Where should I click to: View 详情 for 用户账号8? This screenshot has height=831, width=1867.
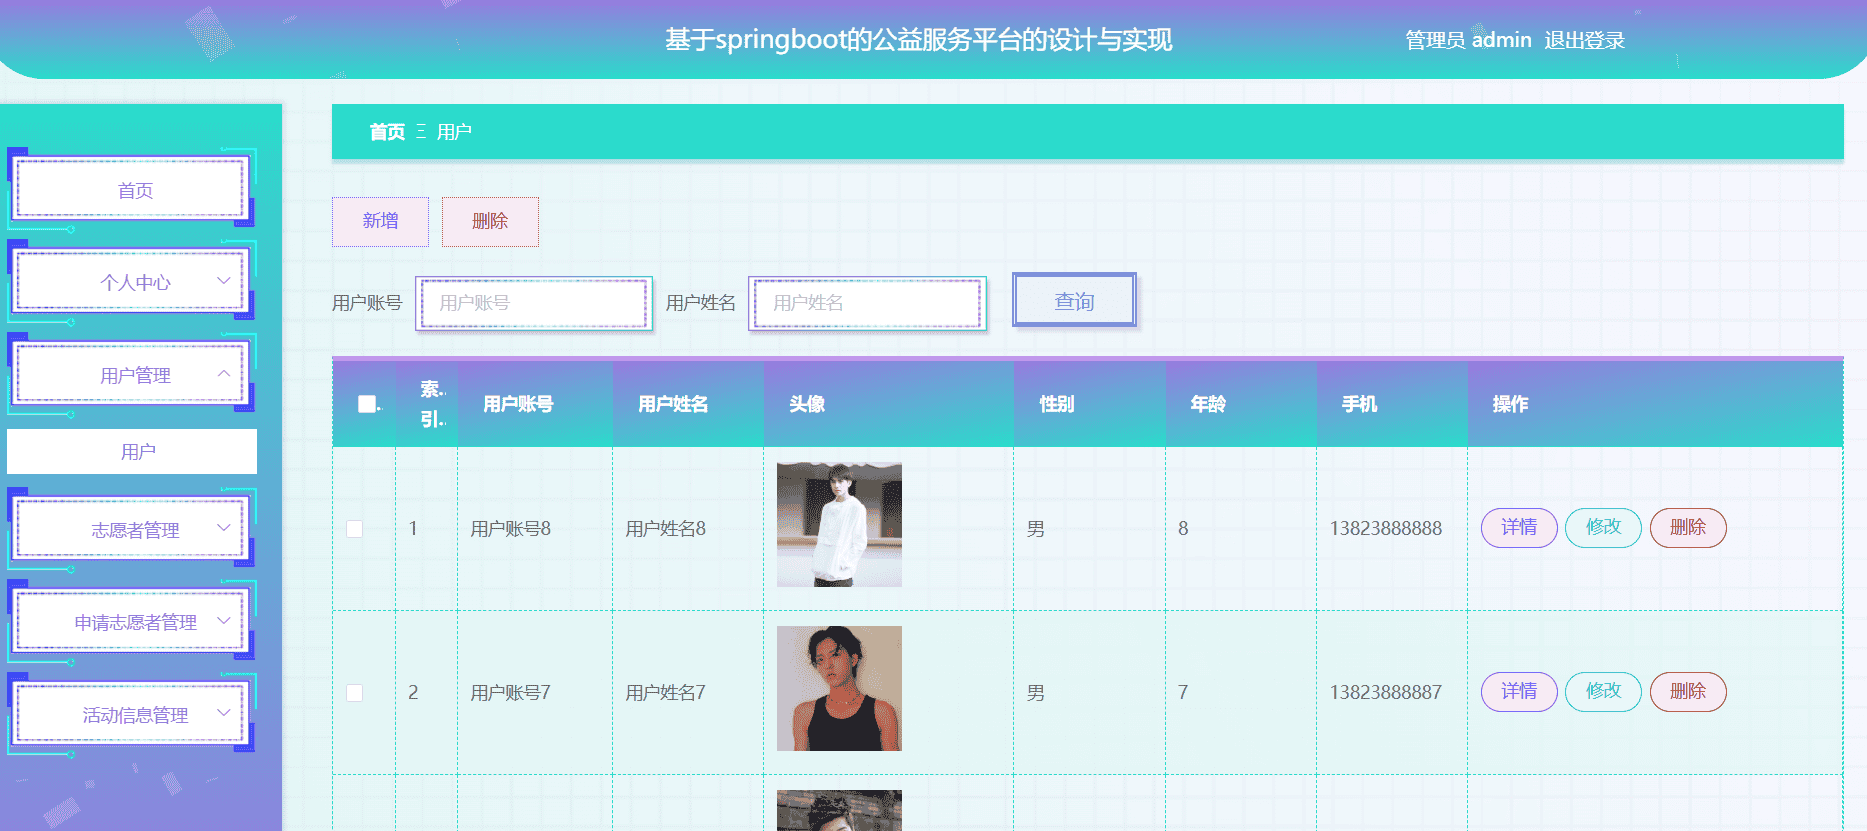[x=1519, y=527]
